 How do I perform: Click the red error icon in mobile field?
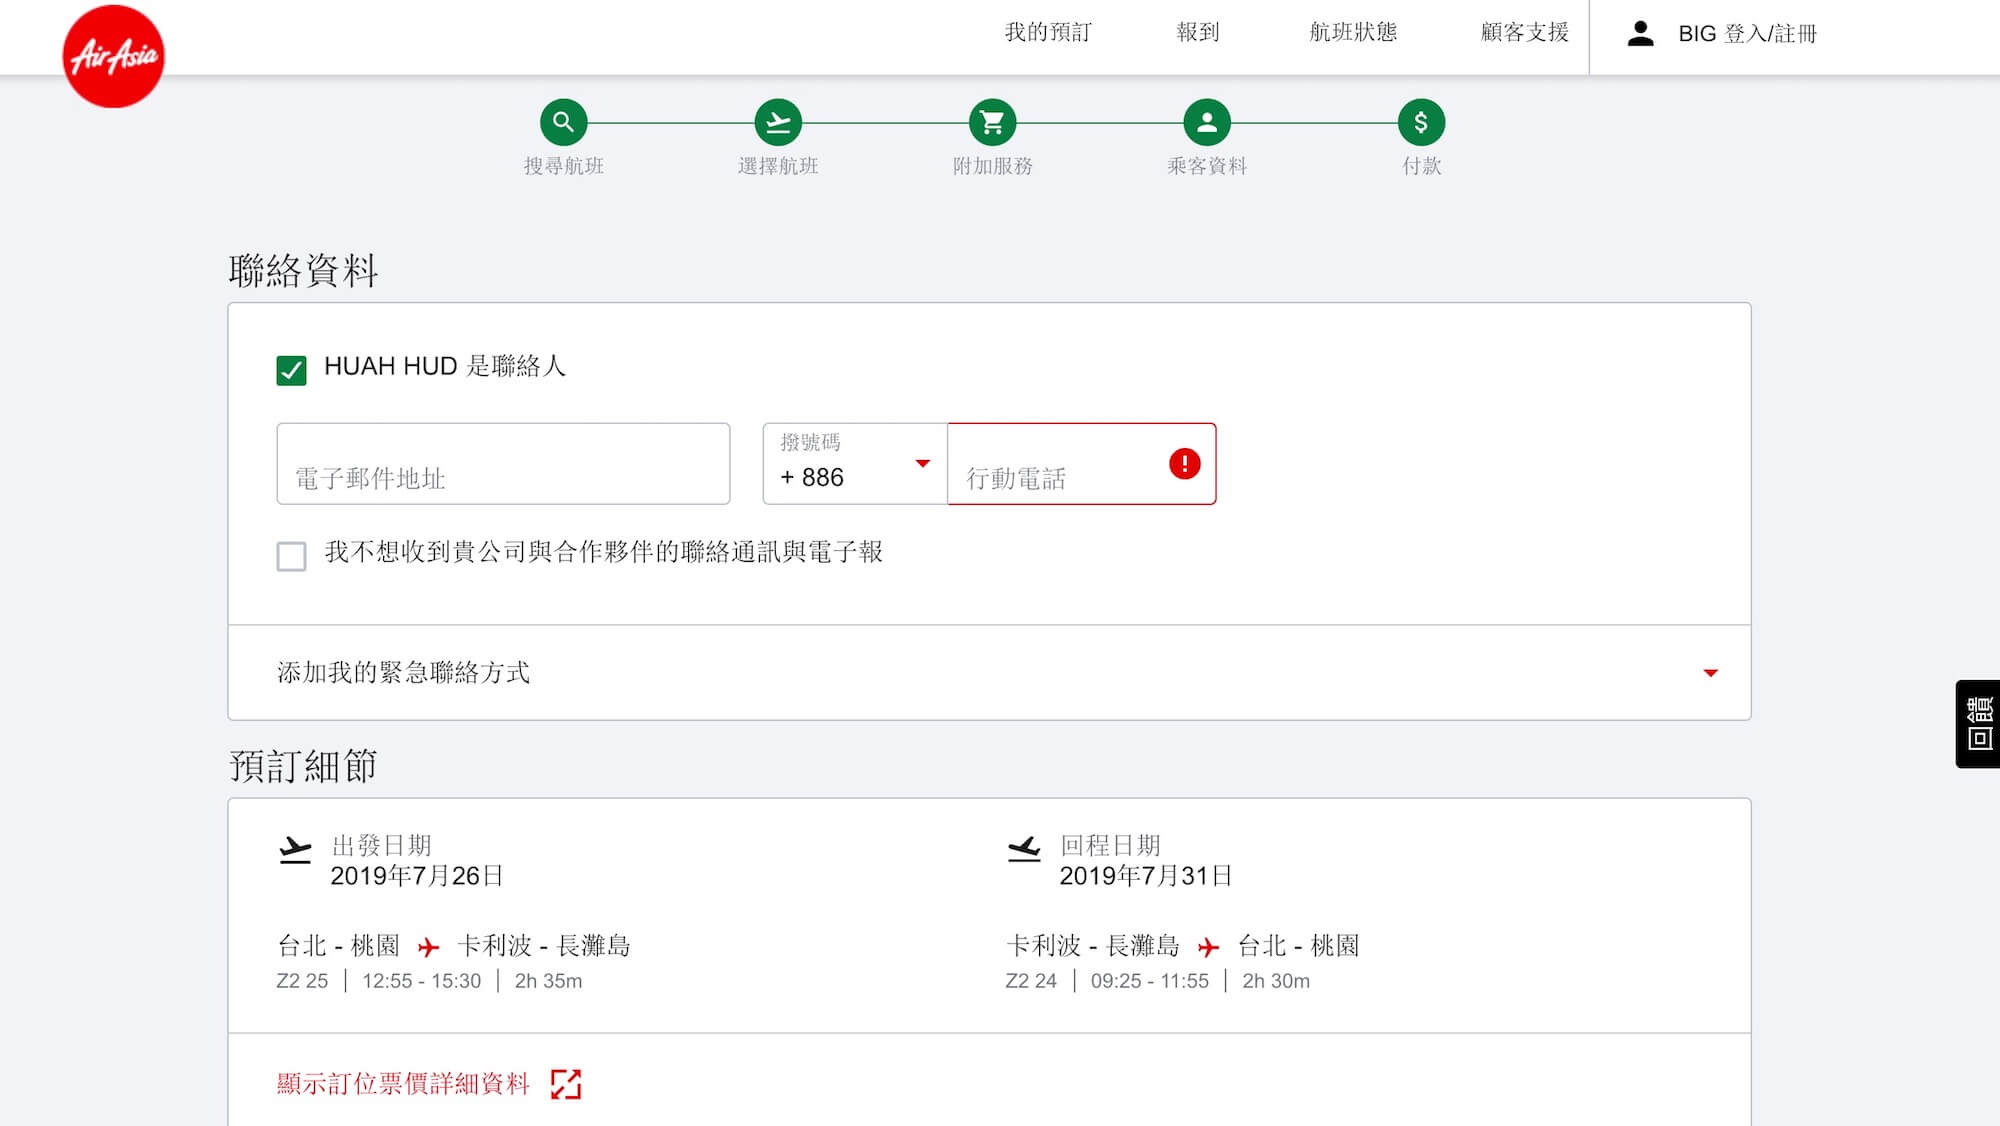click(1184, 464)
